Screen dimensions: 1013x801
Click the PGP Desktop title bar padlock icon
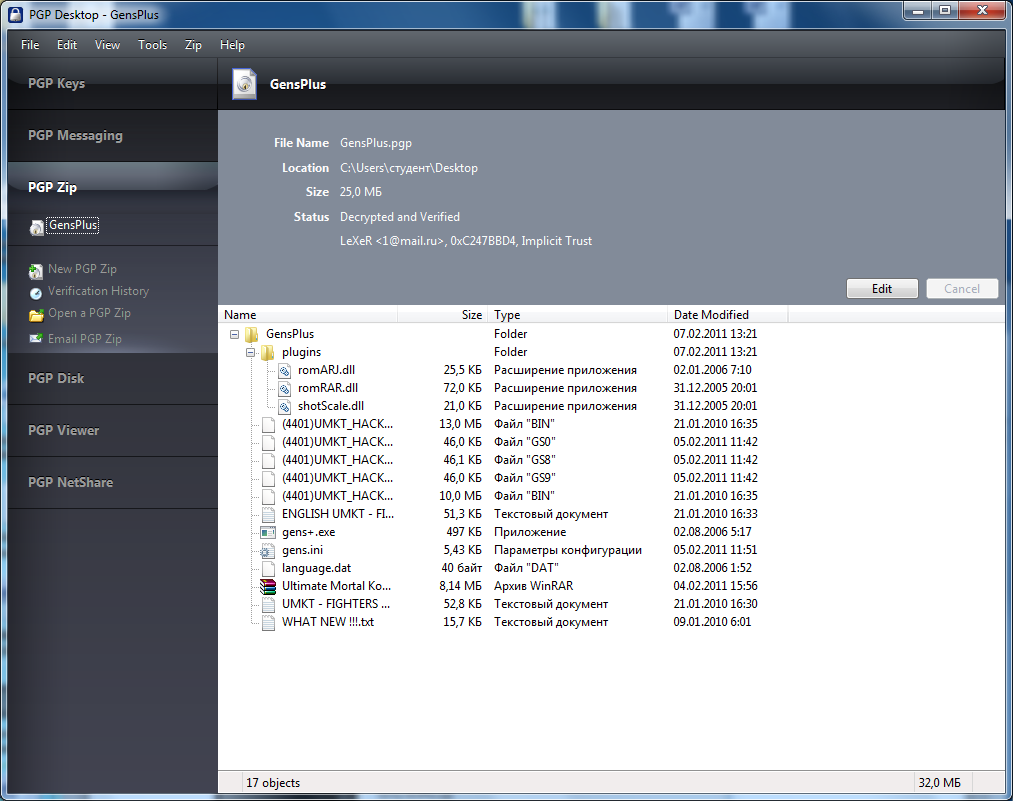pos(16,14)
